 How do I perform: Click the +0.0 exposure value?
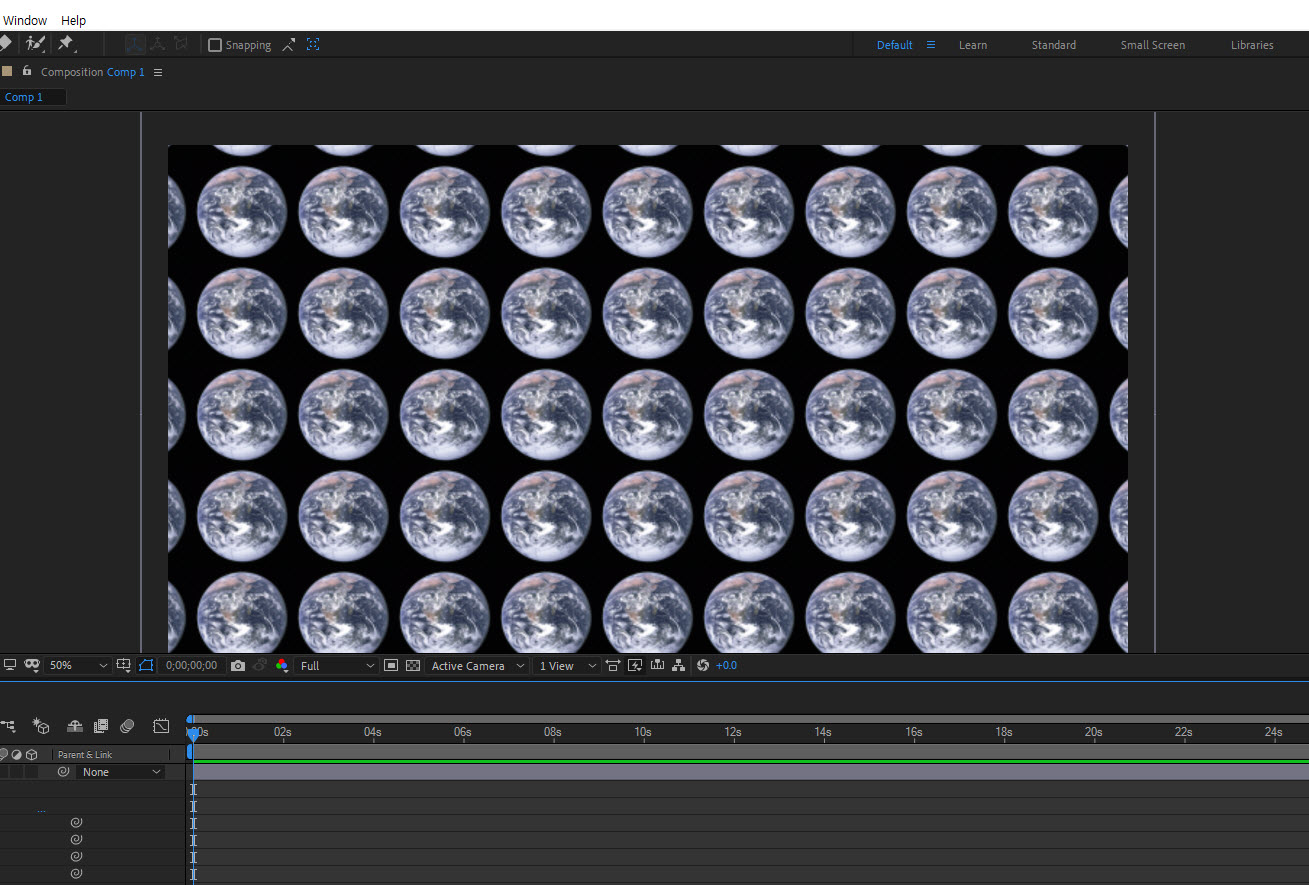(x=727, y=665)
